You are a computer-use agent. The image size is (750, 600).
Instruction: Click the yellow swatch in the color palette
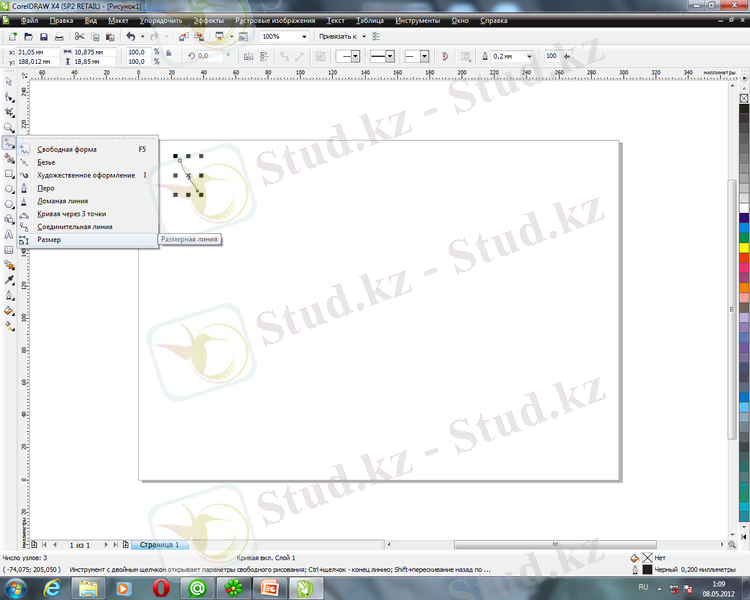click(x=744, y=247)
